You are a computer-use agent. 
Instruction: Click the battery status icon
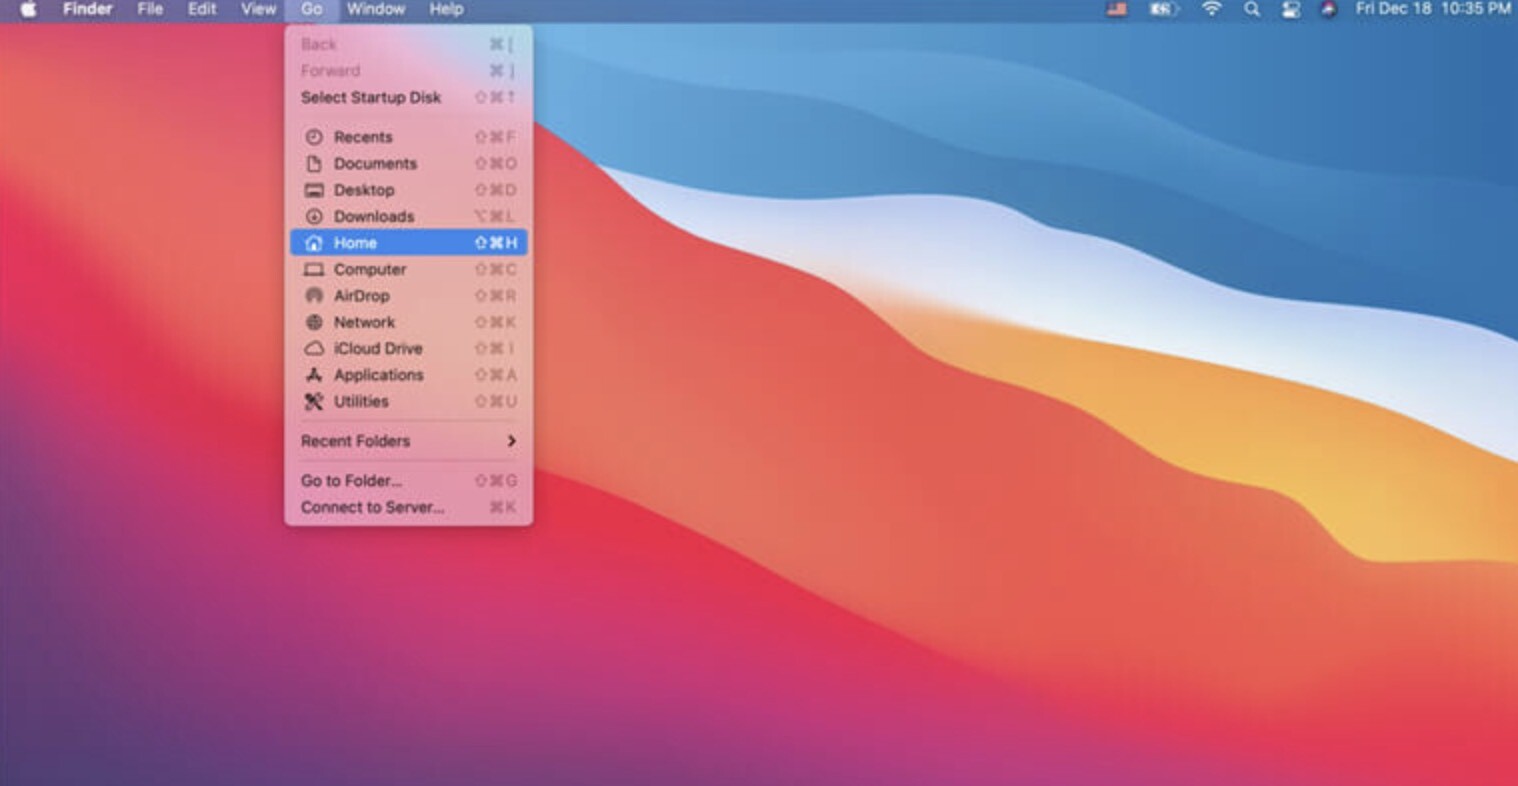1163,9
